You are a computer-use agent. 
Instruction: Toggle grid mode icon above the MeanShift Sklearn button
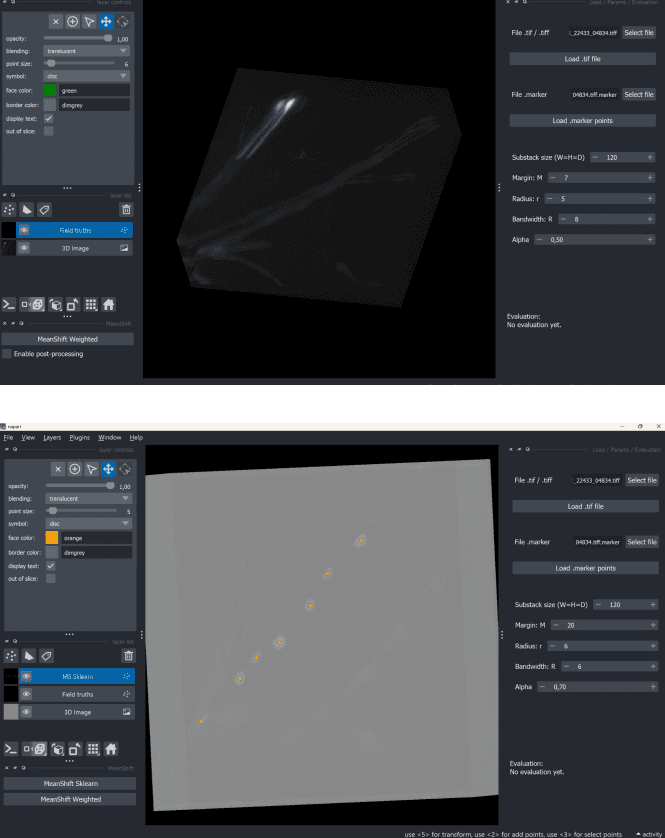(x=93, y=749)
